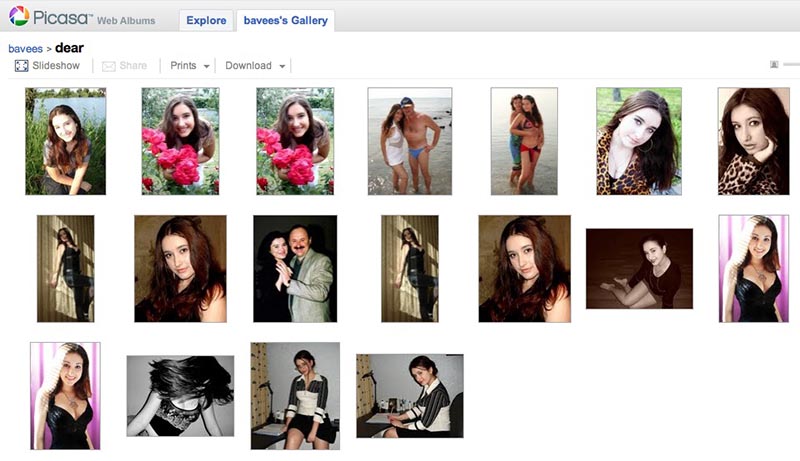The image size is (800, 461).
Task: Open the lakeside grass photo thumbnail
Action: coord(66,141)
